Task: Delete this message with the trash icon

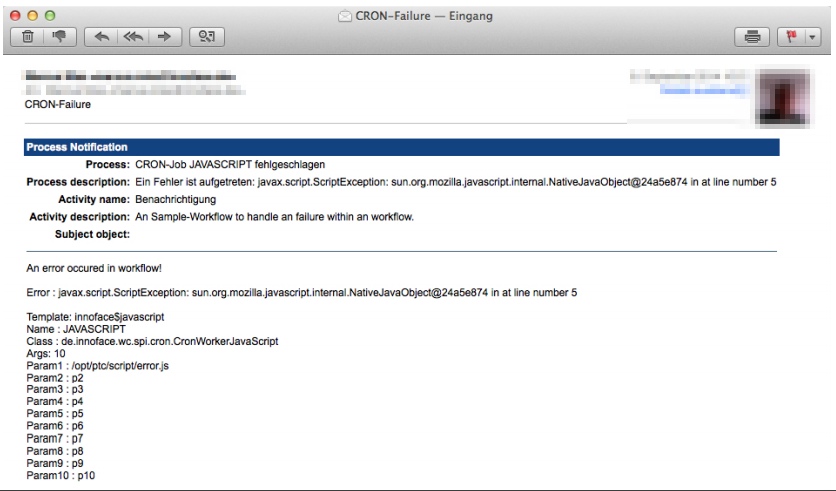Action: click(28, 36)
